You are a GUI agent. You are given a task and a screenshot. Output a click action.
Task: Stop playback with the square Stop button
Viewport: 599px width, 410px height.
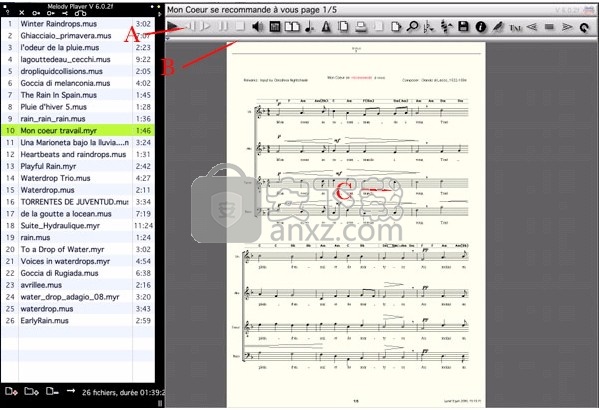[240, 26]
